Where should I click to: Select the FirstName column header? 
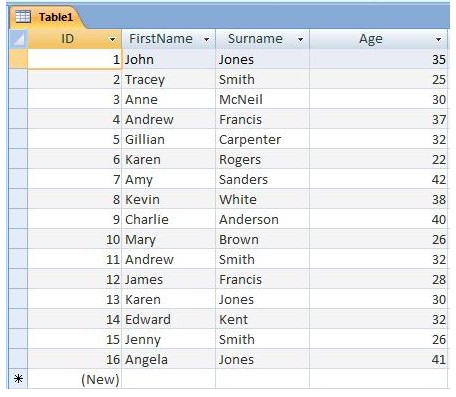pyautogui.click(x=169, y=39)
